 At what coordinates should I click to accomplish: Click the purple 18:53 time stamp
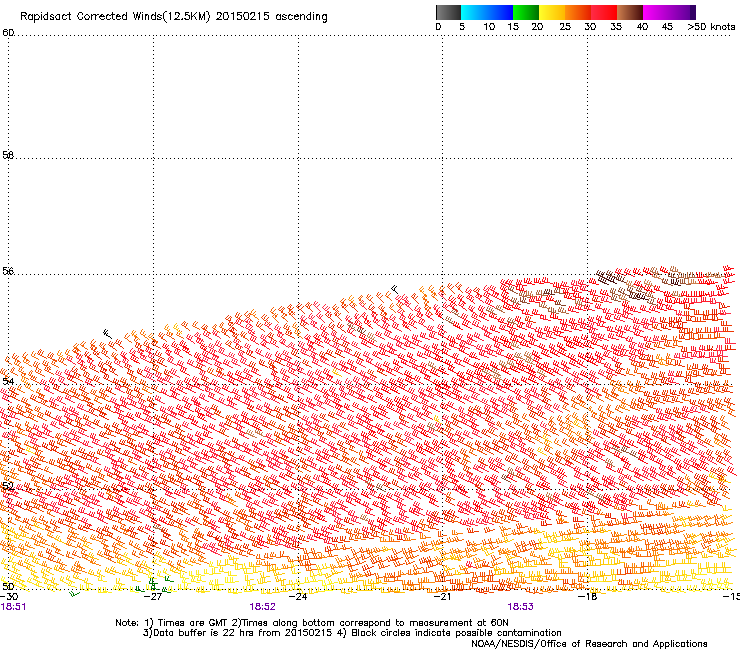pos(521,607)
